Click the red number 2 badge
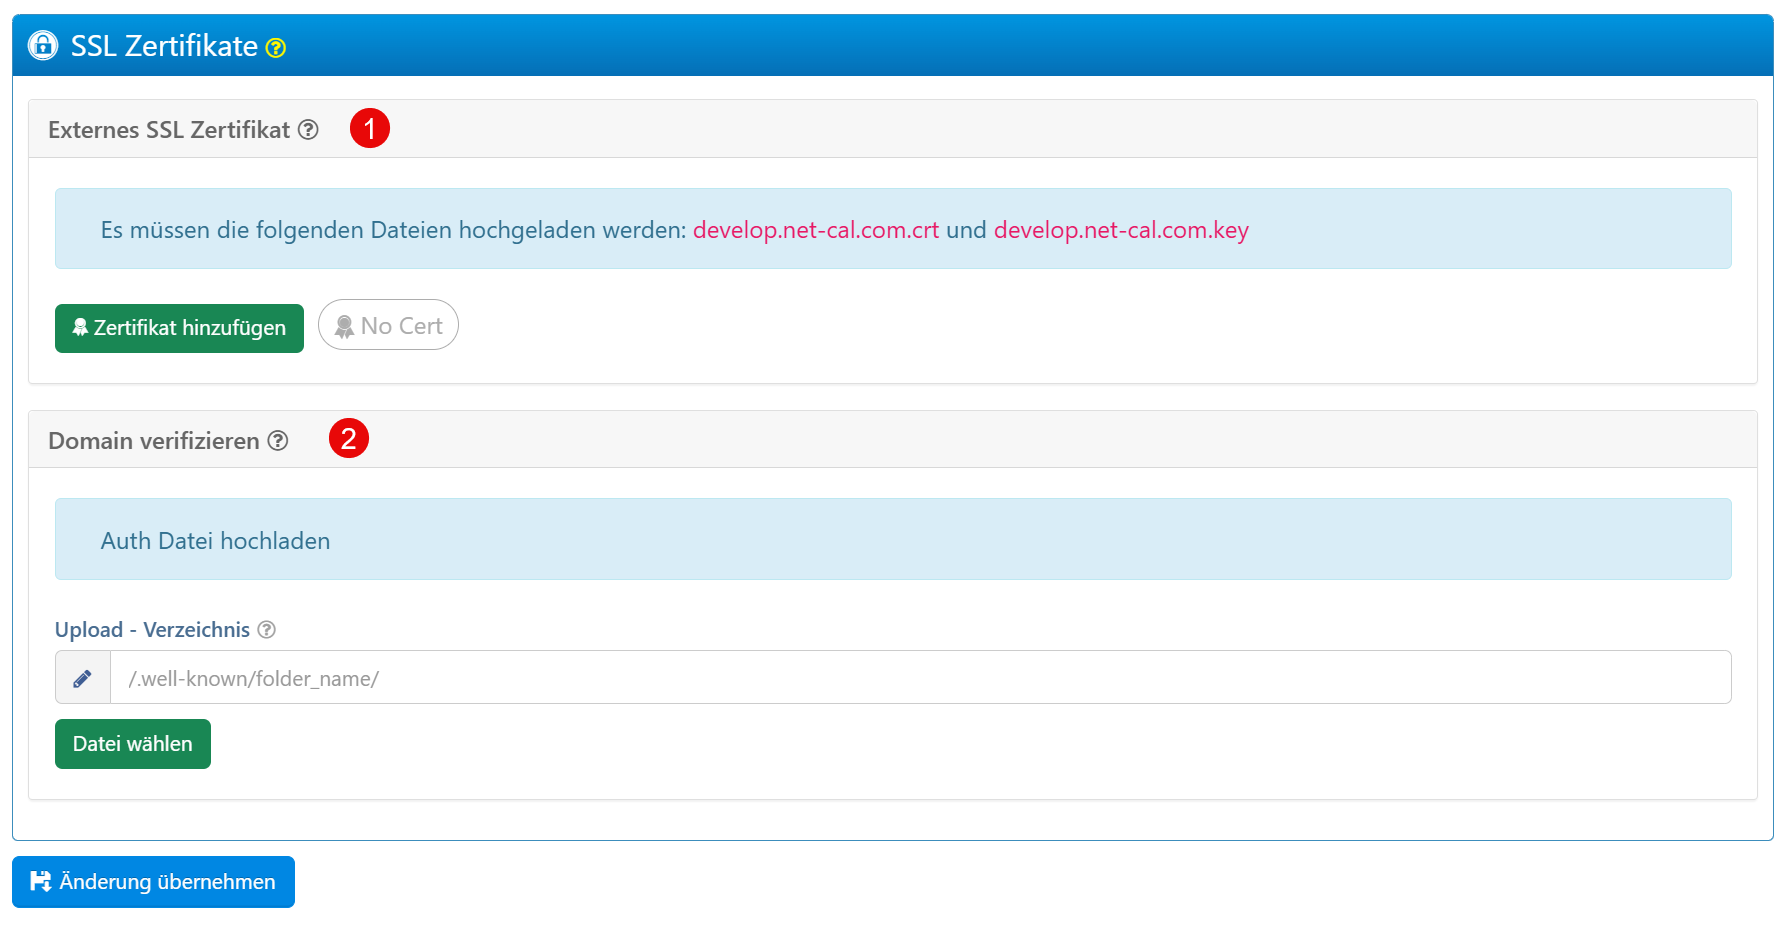1783x935 pixels. [x=348, y=439]
